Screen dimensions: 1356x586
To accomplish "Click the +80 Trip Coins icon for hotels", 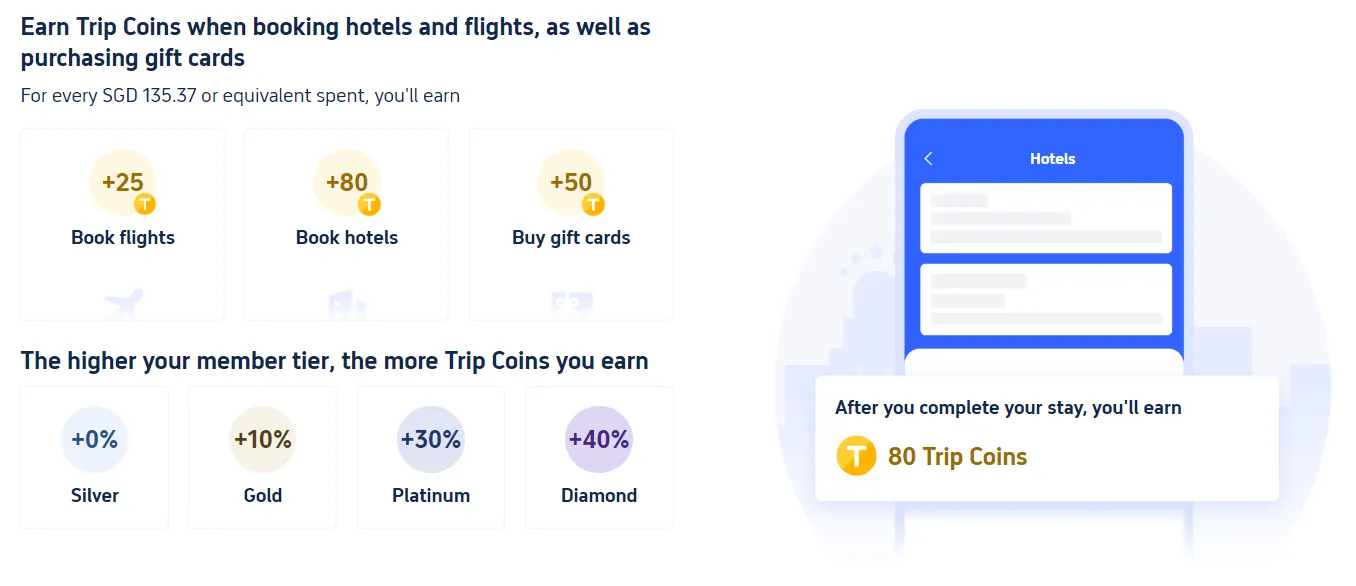I will click(346, 183).
